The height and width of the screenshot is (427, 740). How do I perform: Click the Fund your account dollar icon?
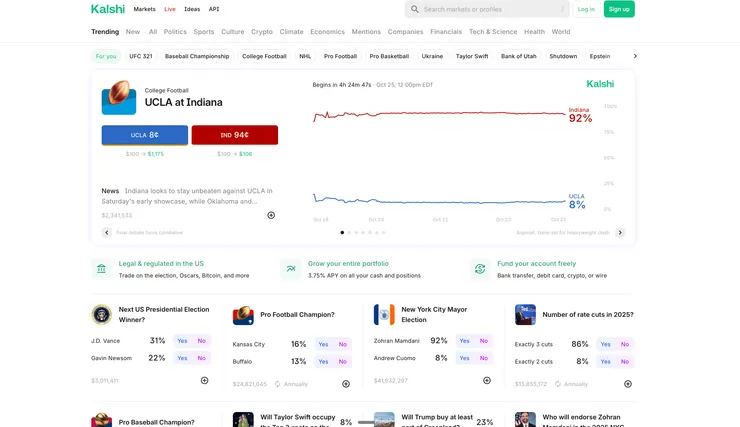[480, 269]
